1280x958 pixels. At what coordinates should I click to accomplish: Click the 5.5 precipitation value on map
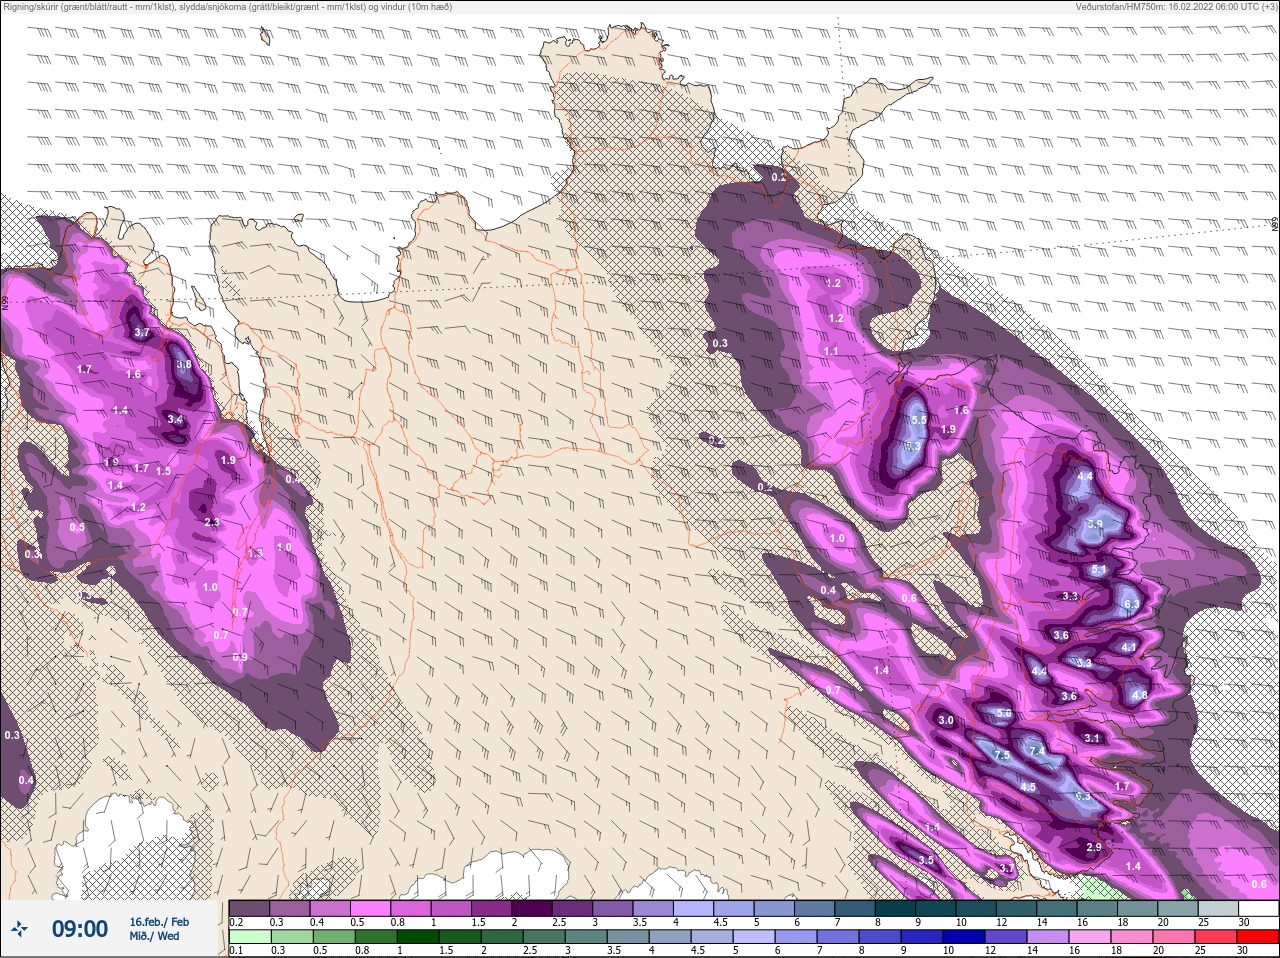coord(919,421)
